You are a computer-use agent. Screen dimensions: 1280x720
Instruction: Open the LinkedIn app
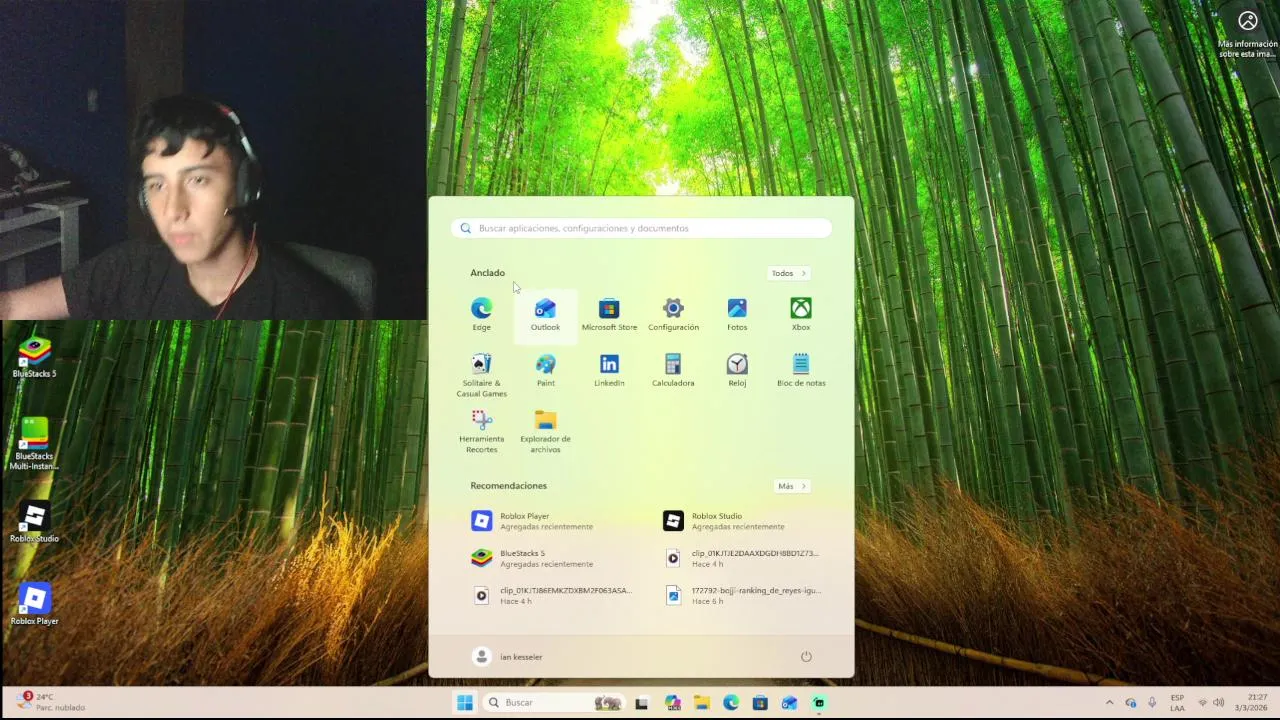point(609,370)
